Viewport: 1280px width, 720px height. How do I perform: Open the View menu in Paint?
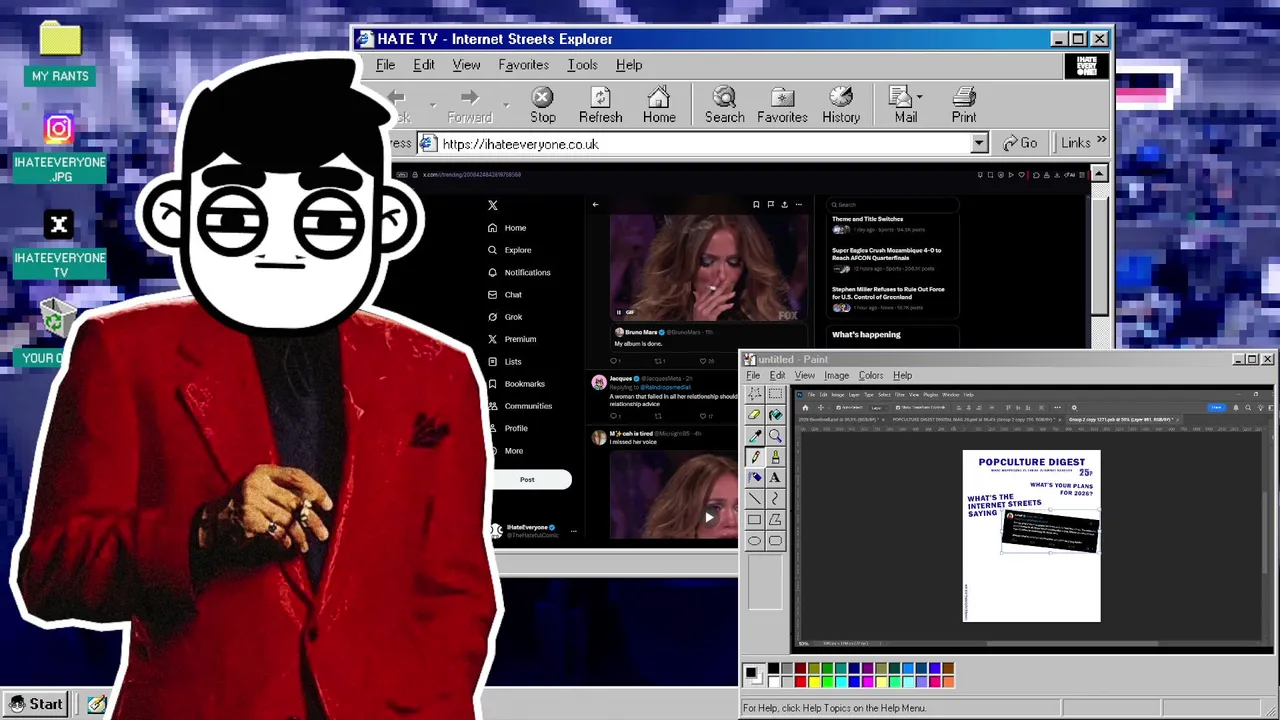[804, 376]
